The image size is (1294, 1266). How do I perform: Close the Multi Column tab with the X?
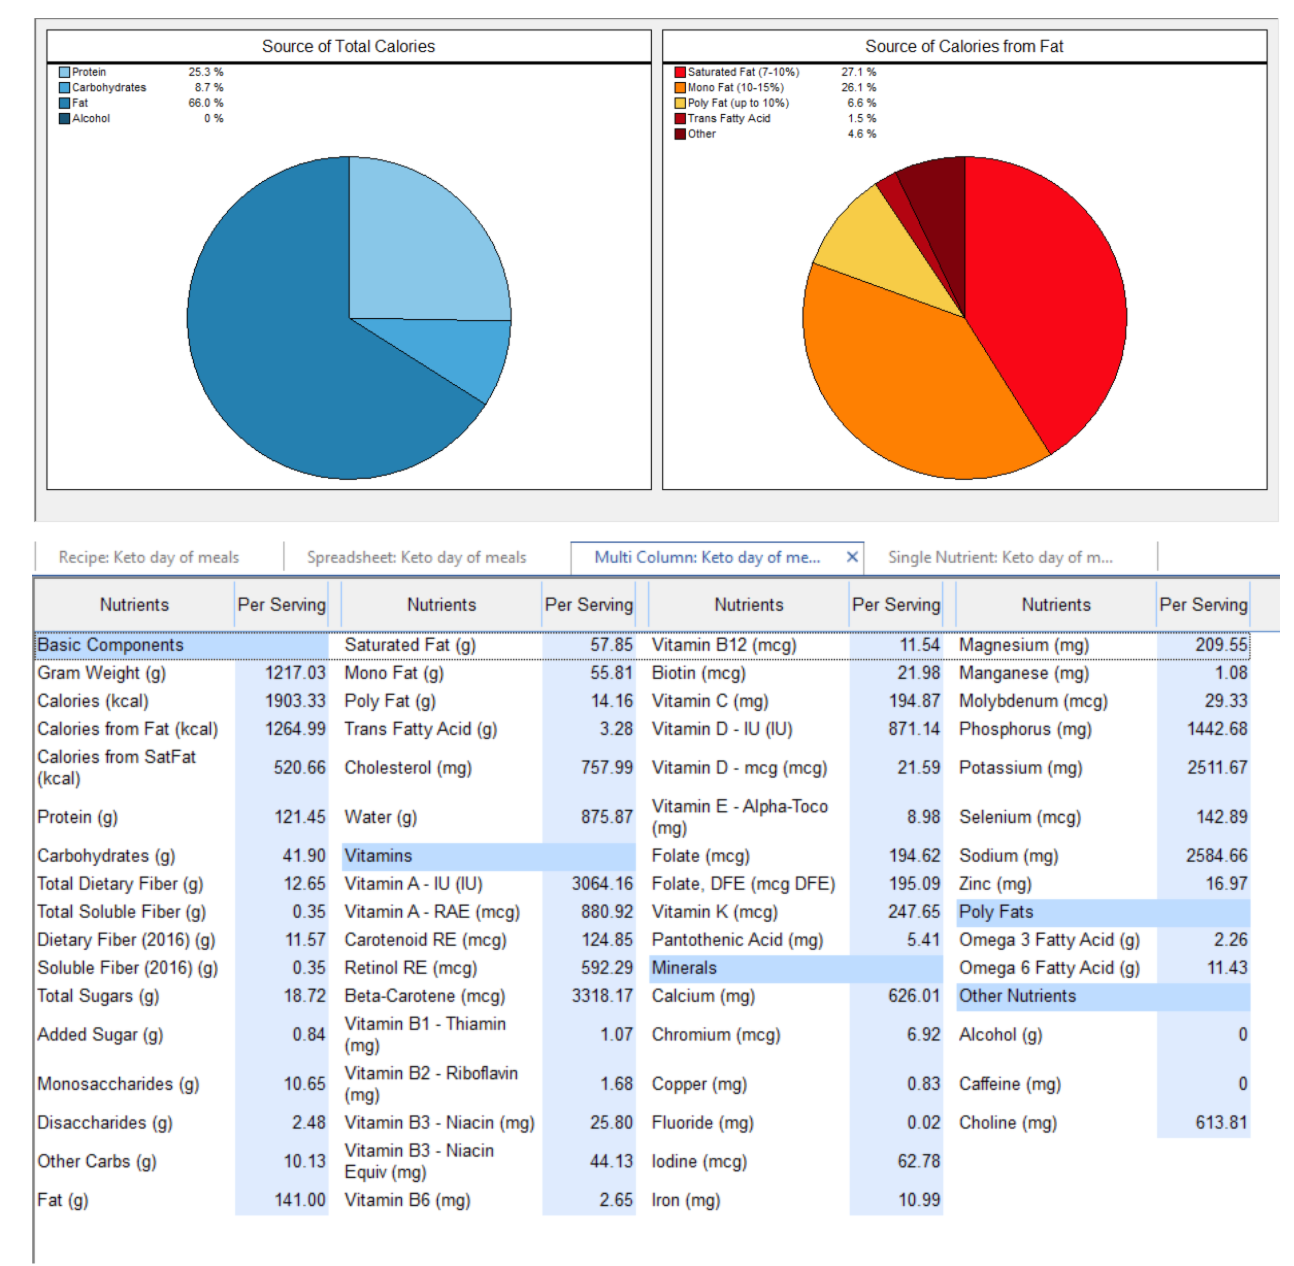click(852, 557)
